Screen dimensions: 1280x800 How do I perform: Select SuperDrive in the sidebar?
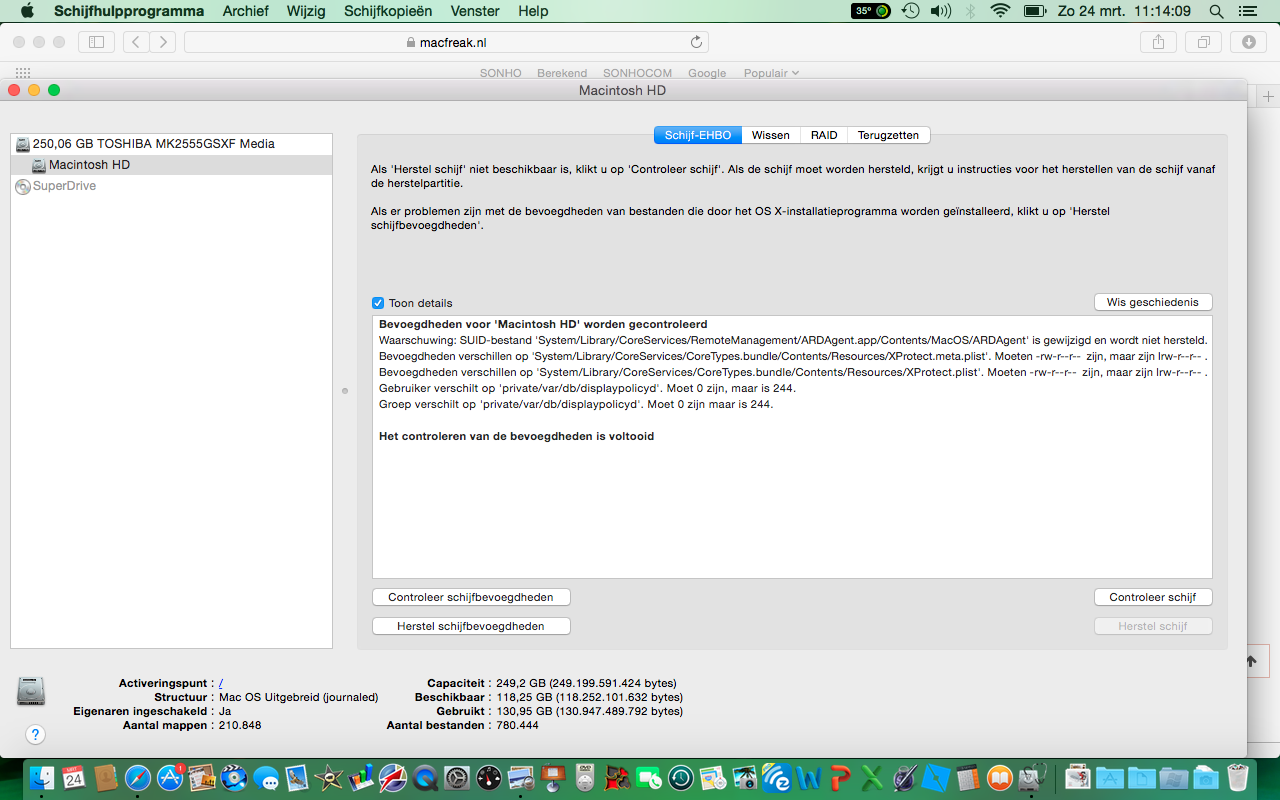click(171, 186)
